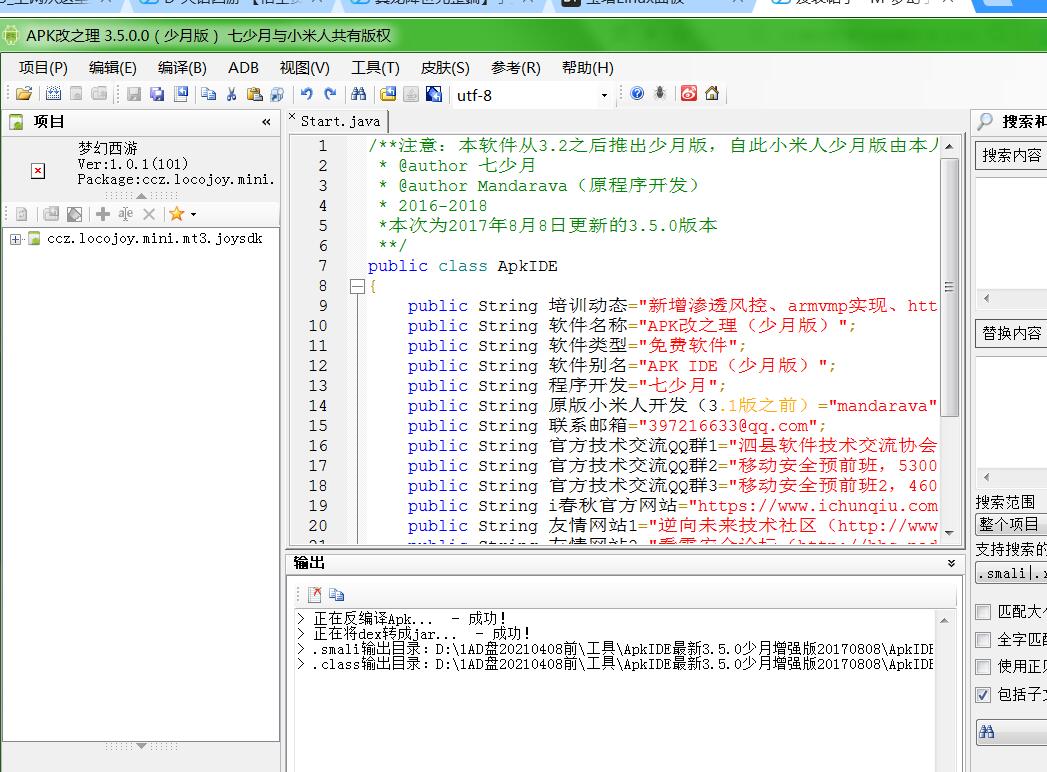Open the Weibo icon in toolbar
This screenshot has height=772, width=1047.
[689, 94]
